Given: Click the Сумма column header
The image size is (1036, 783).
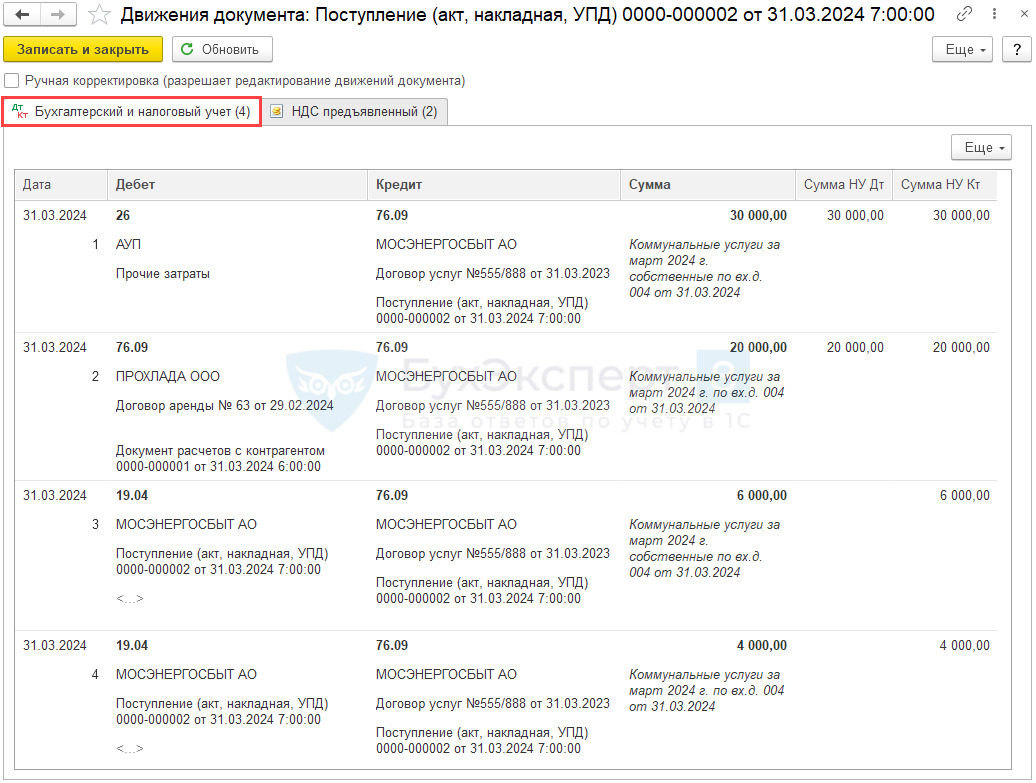Looking at the screenshot, I should tap(650, 185).
